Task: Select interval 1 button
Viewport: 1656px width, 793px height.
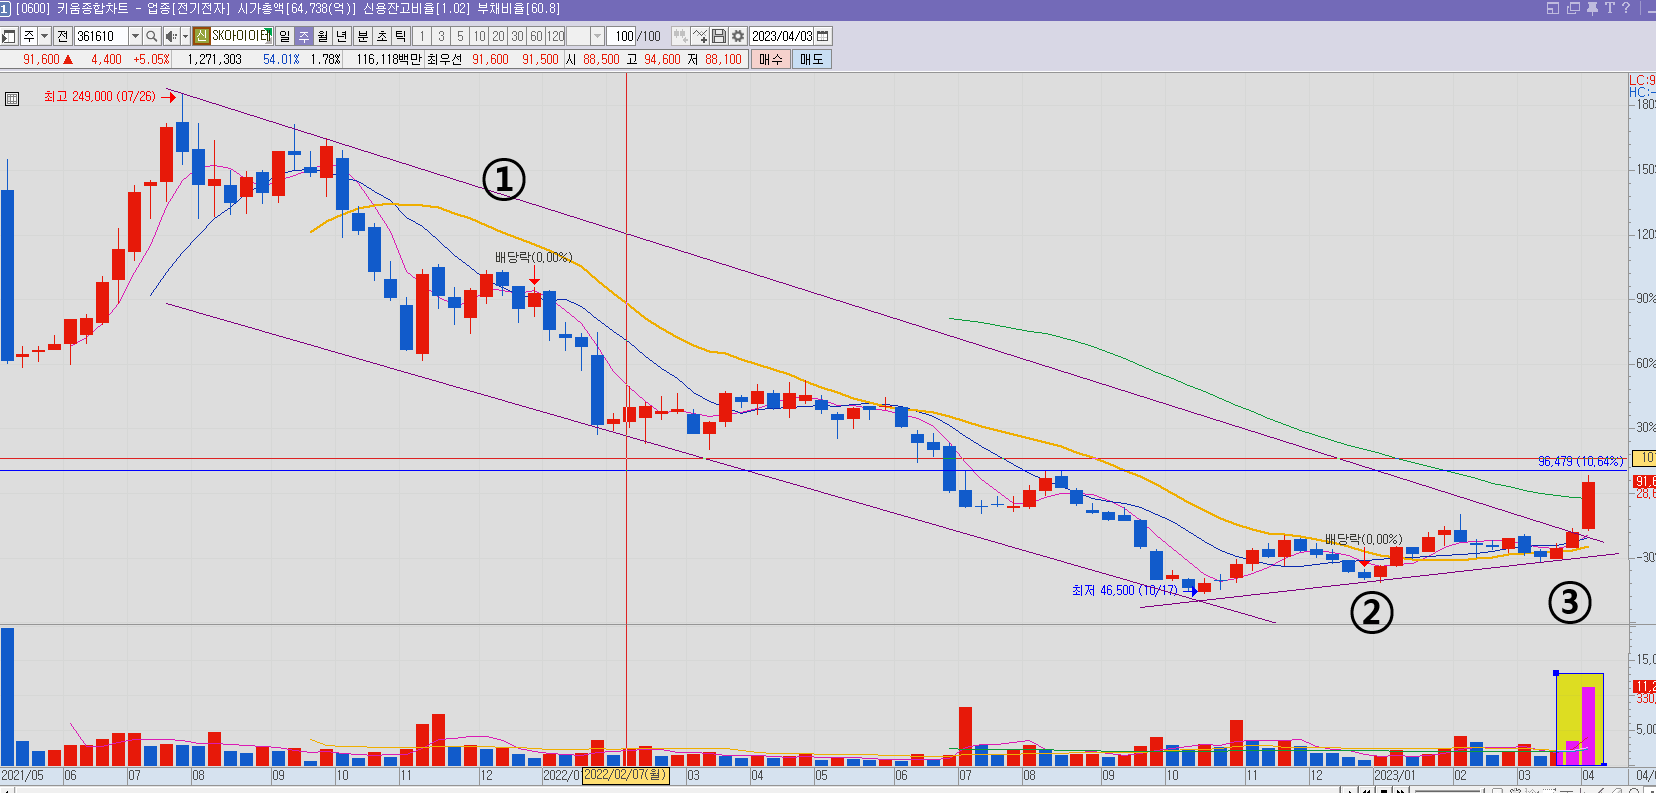Action: (422, 36)
